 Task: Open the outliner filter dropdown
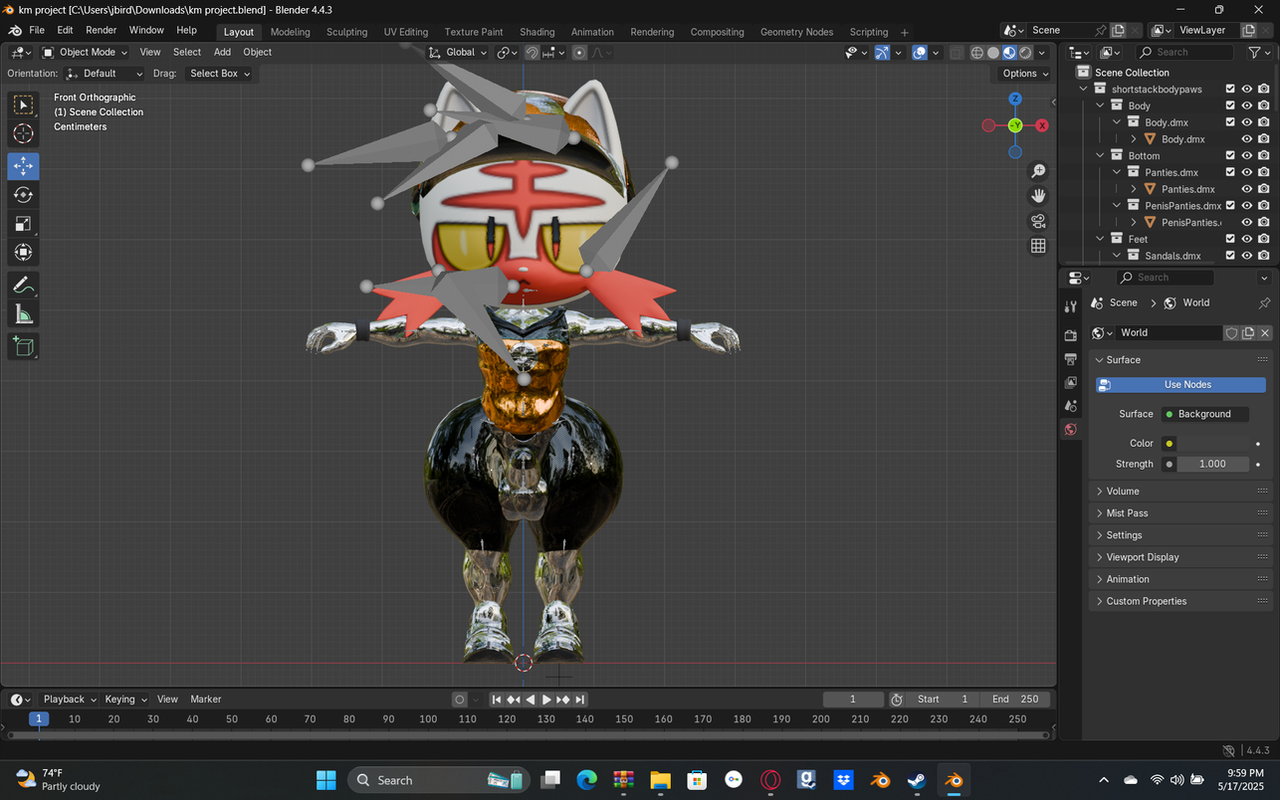tap(1258, 52)
